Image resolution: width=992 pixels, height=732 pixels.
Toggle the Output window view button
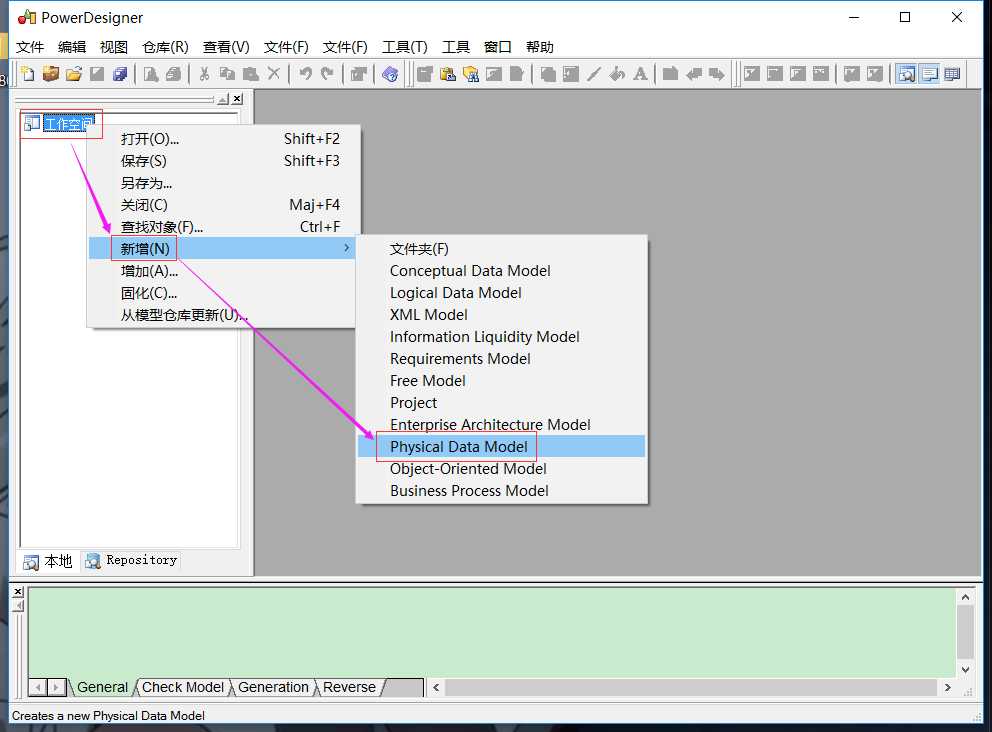tap(929, 74)
